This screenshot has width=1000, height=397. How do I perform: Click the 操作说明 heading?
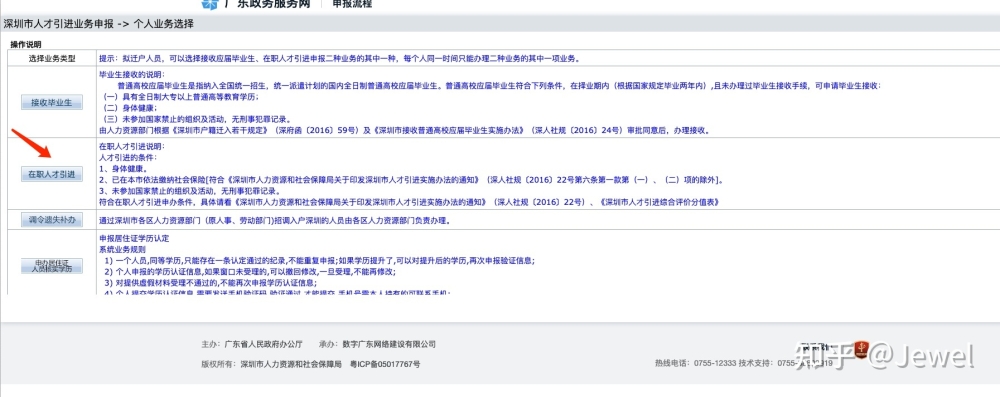click(26, 45)
